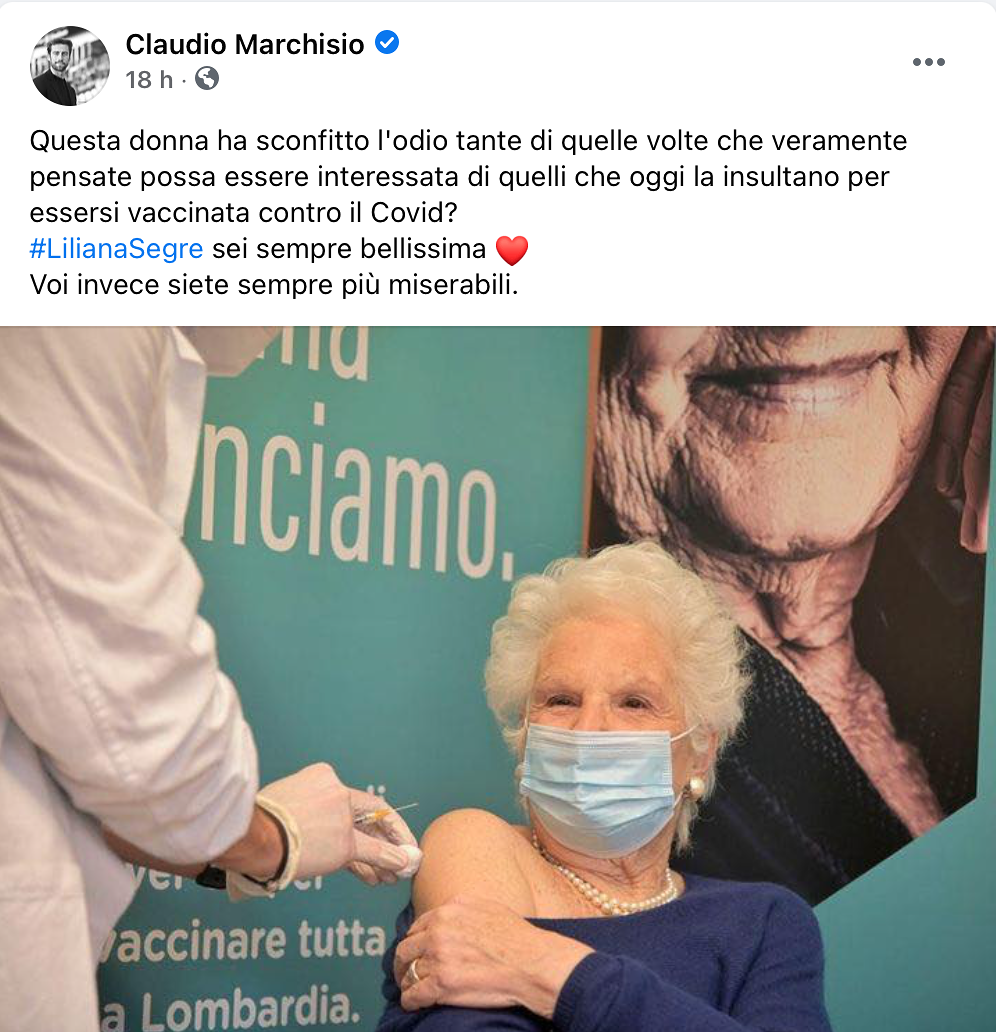The height and width of the screenshot is (1032, 996).
Task: Click the 18 h post timestamp
Action: [x=149, y=80]
